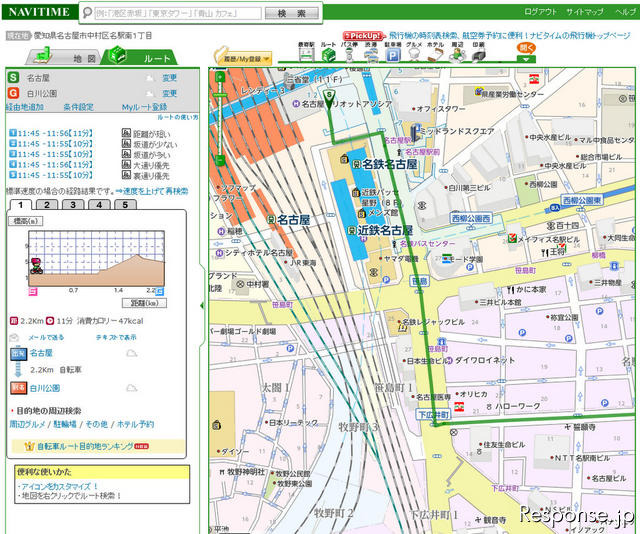Click the green S start icon for 名古屋
Screen dimensions: 640x534
click(x=13, y=78)
